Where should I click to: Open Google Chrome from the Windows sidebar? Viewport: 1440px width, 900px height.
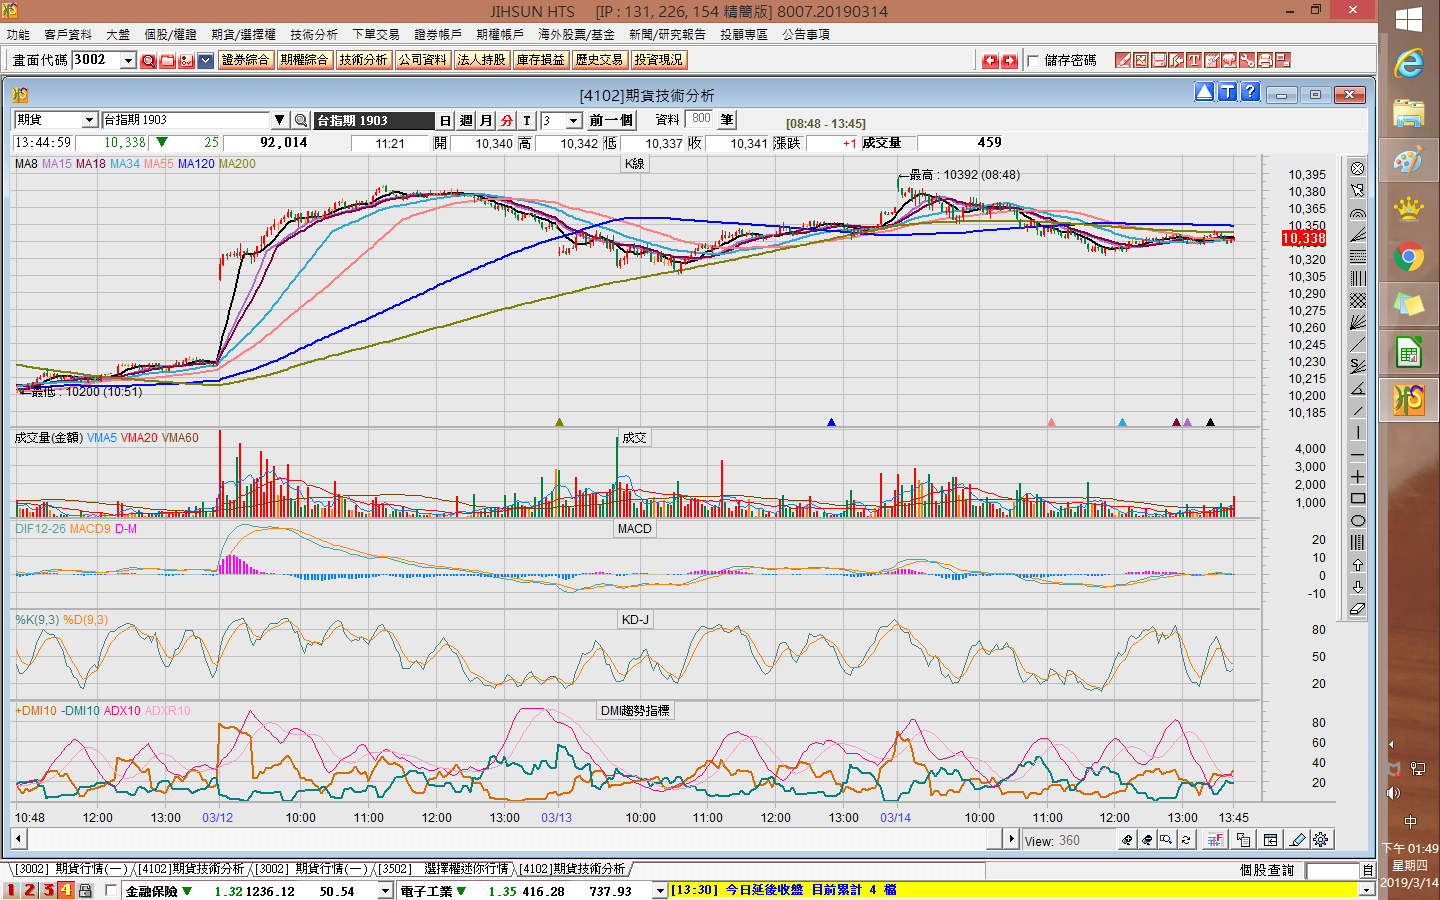coord(1408,257)
